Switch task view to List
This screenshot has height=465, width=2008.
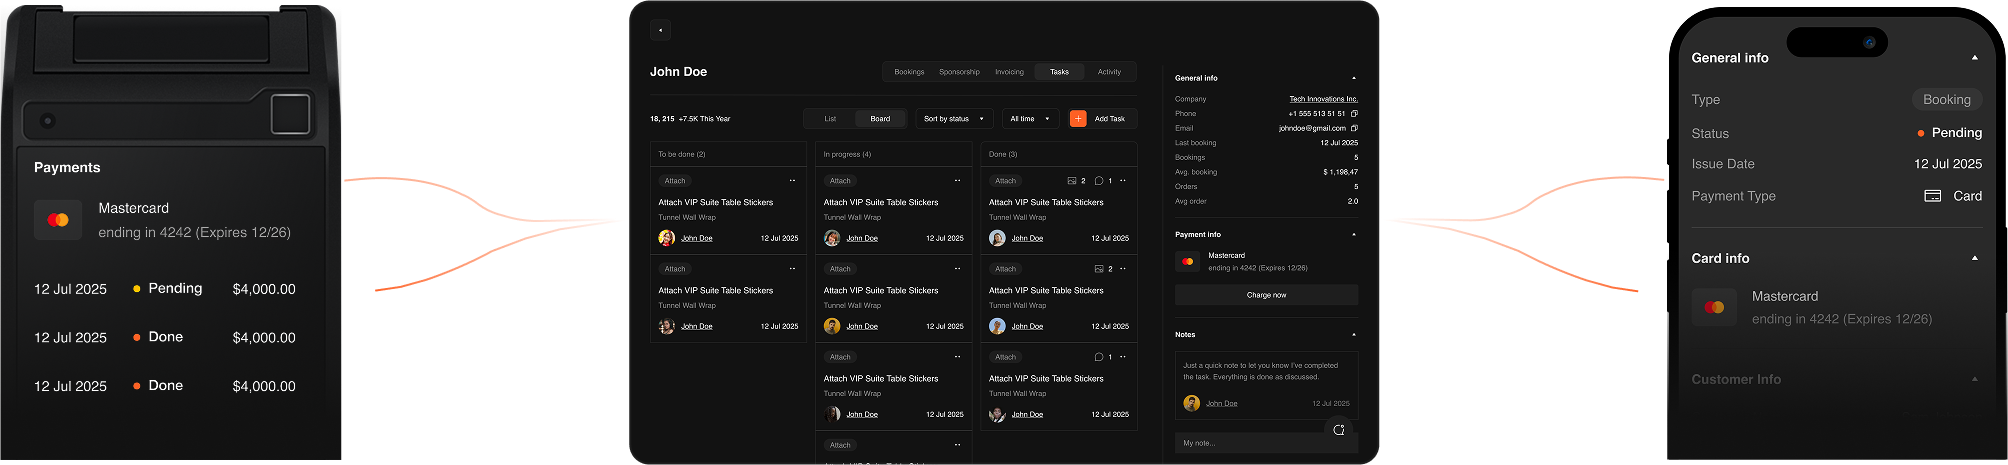tap(830, 119)
